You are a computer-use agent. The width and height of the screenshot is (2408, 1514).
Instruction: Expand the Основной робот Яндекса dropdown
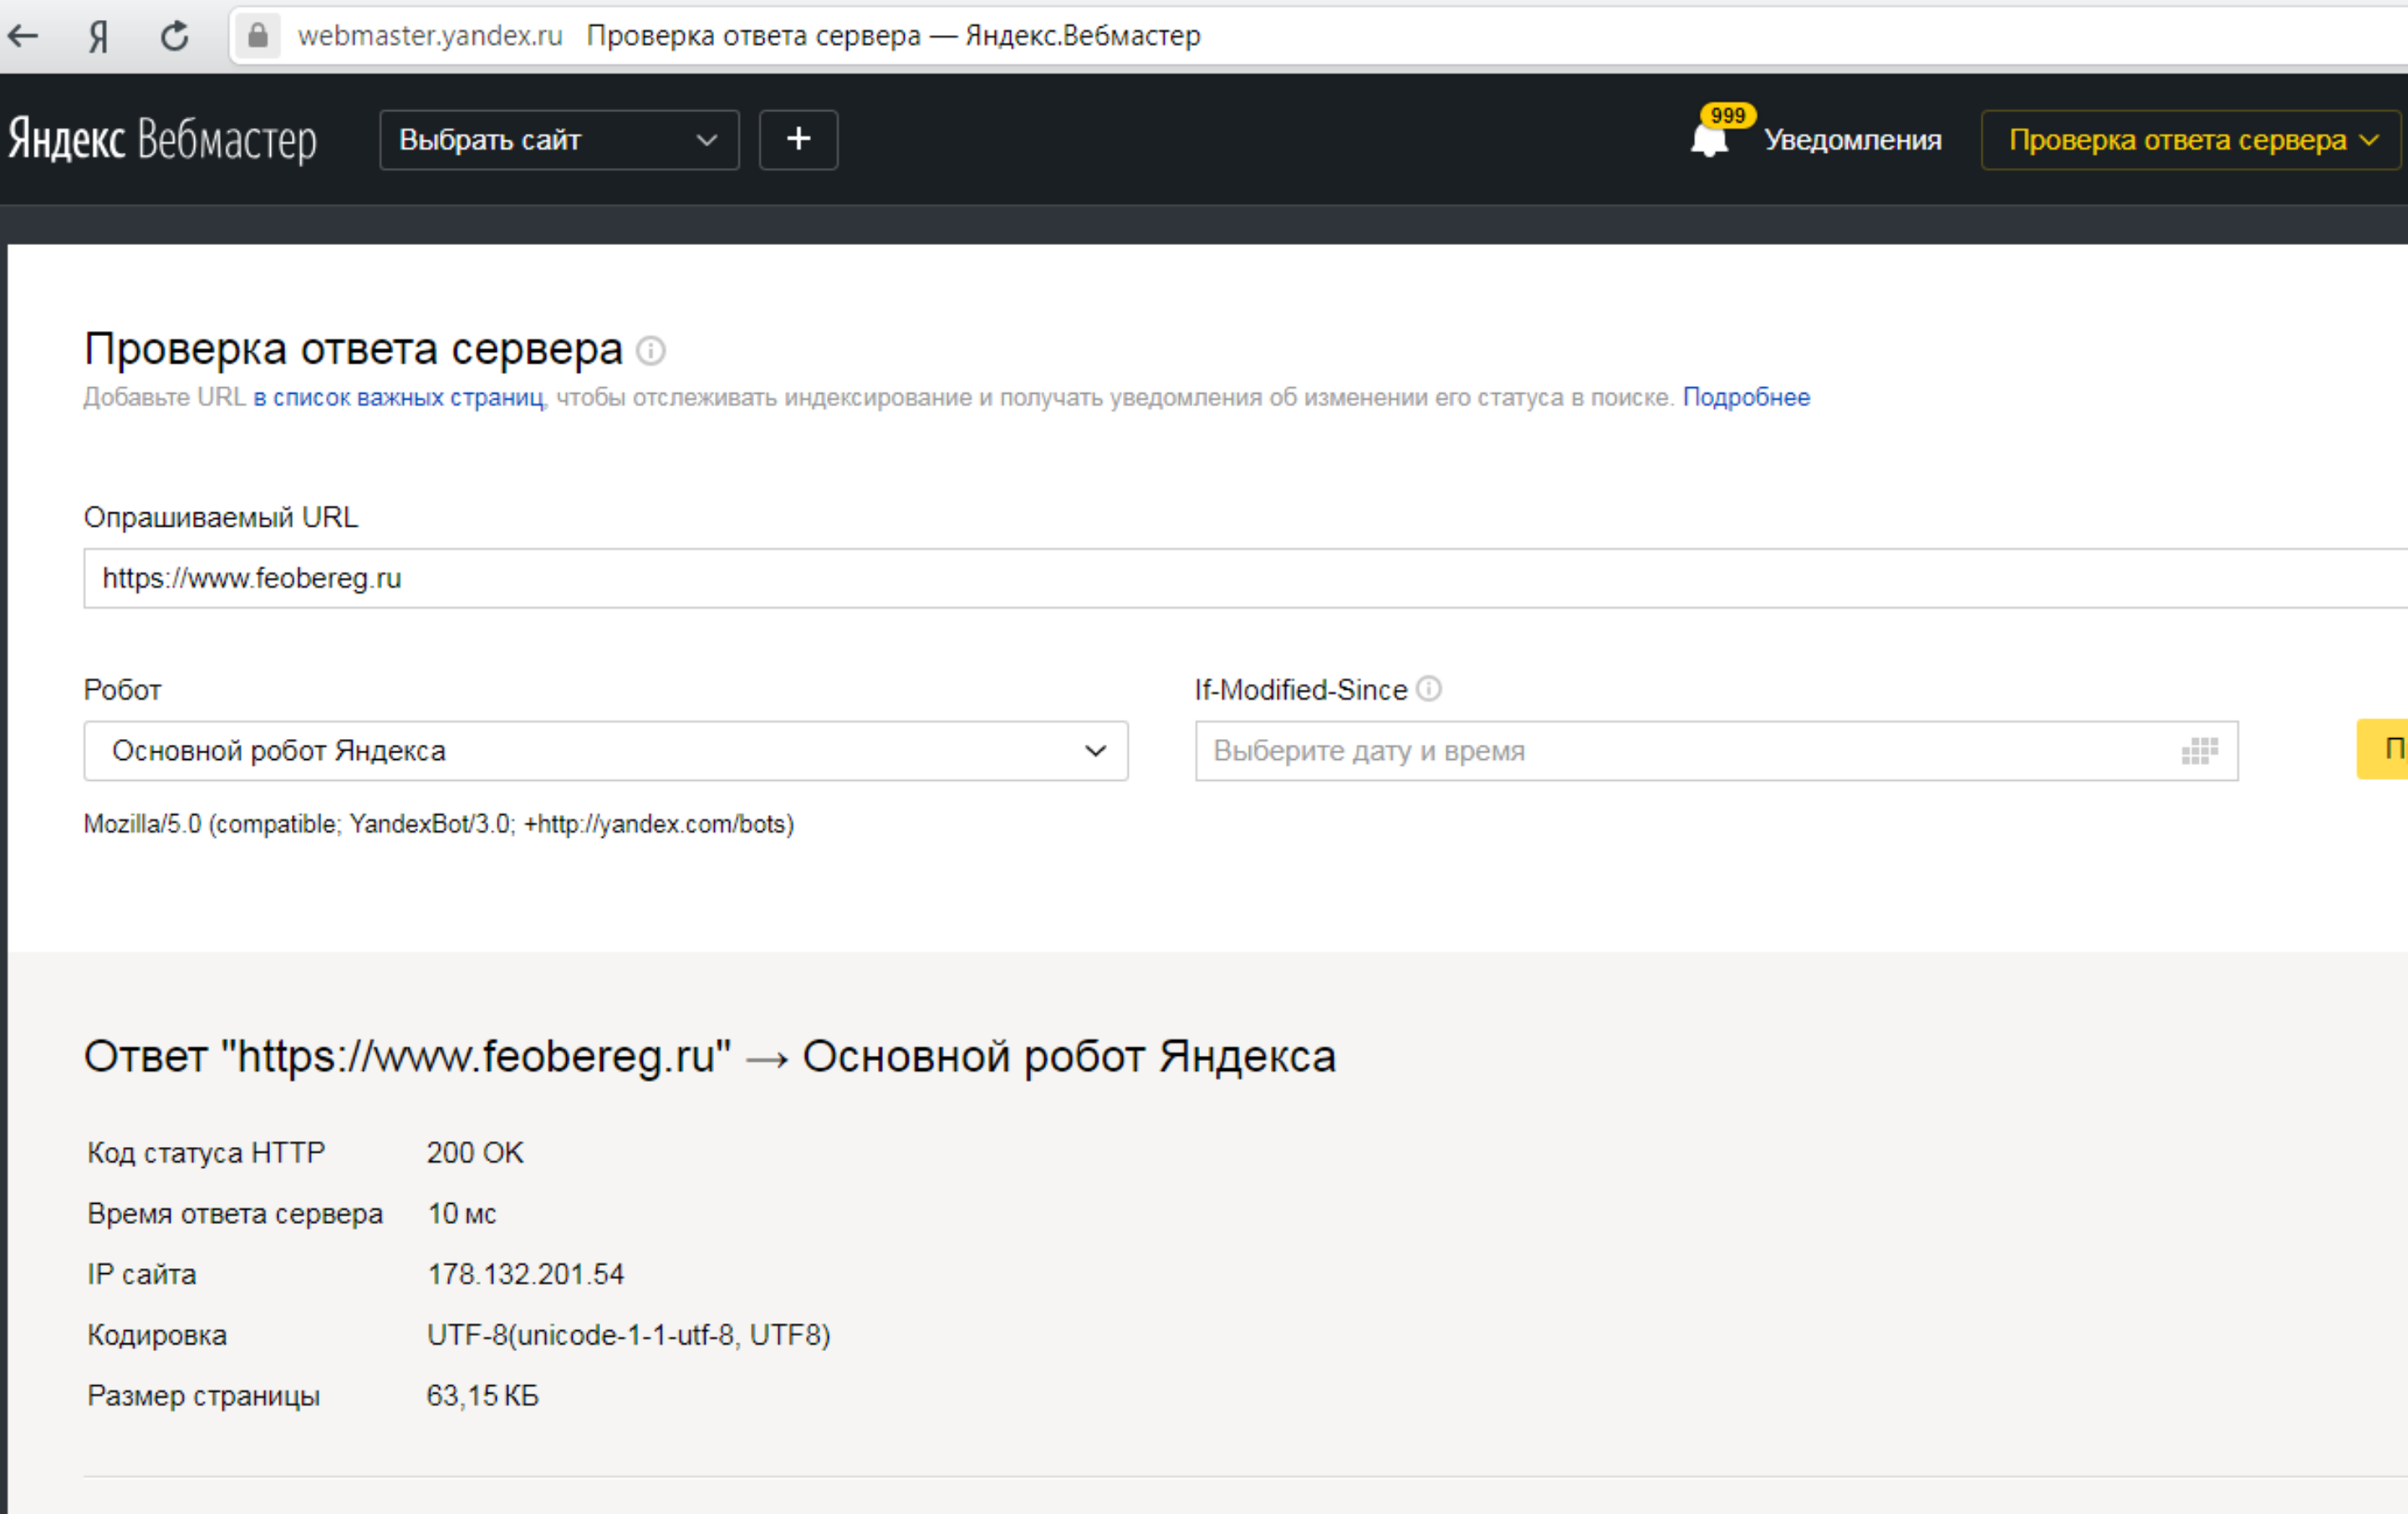(606, 751)
